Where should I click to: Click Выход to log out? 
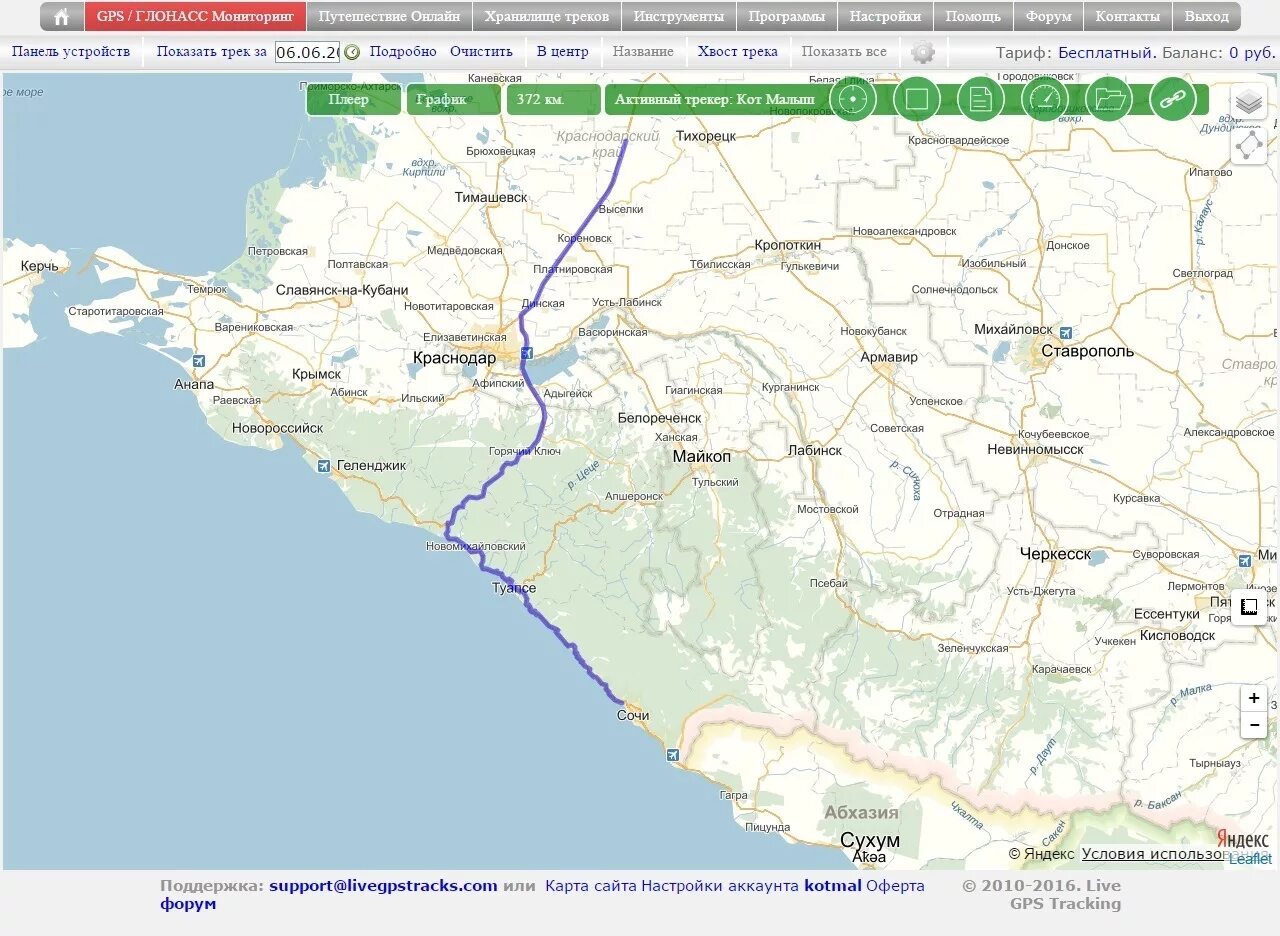1207,16
